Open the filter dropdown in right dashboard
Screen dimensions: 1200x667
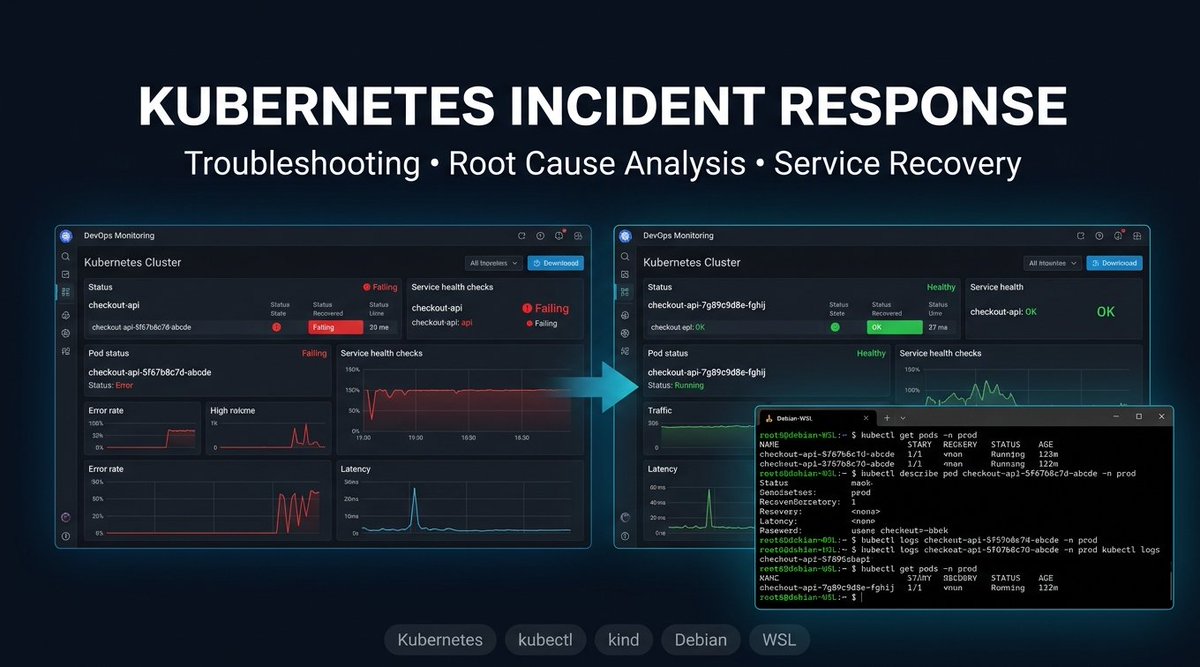1054,263
